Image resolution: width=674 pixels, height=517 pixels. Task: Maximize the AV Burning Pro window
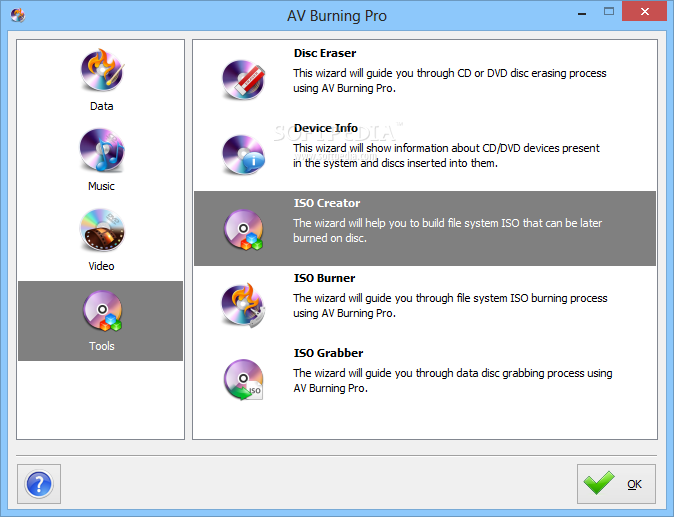tap(609, 12)
